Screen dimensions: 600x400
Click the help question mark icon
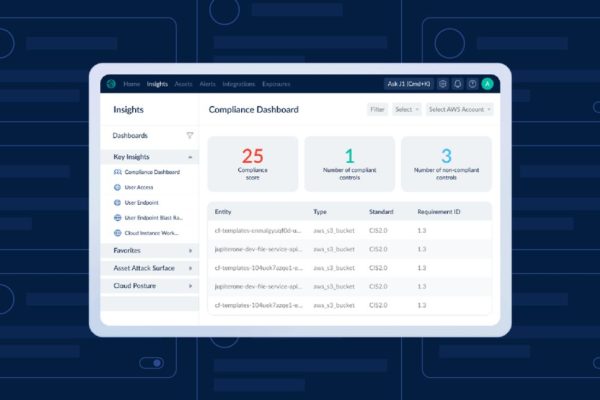pos(472,84)
